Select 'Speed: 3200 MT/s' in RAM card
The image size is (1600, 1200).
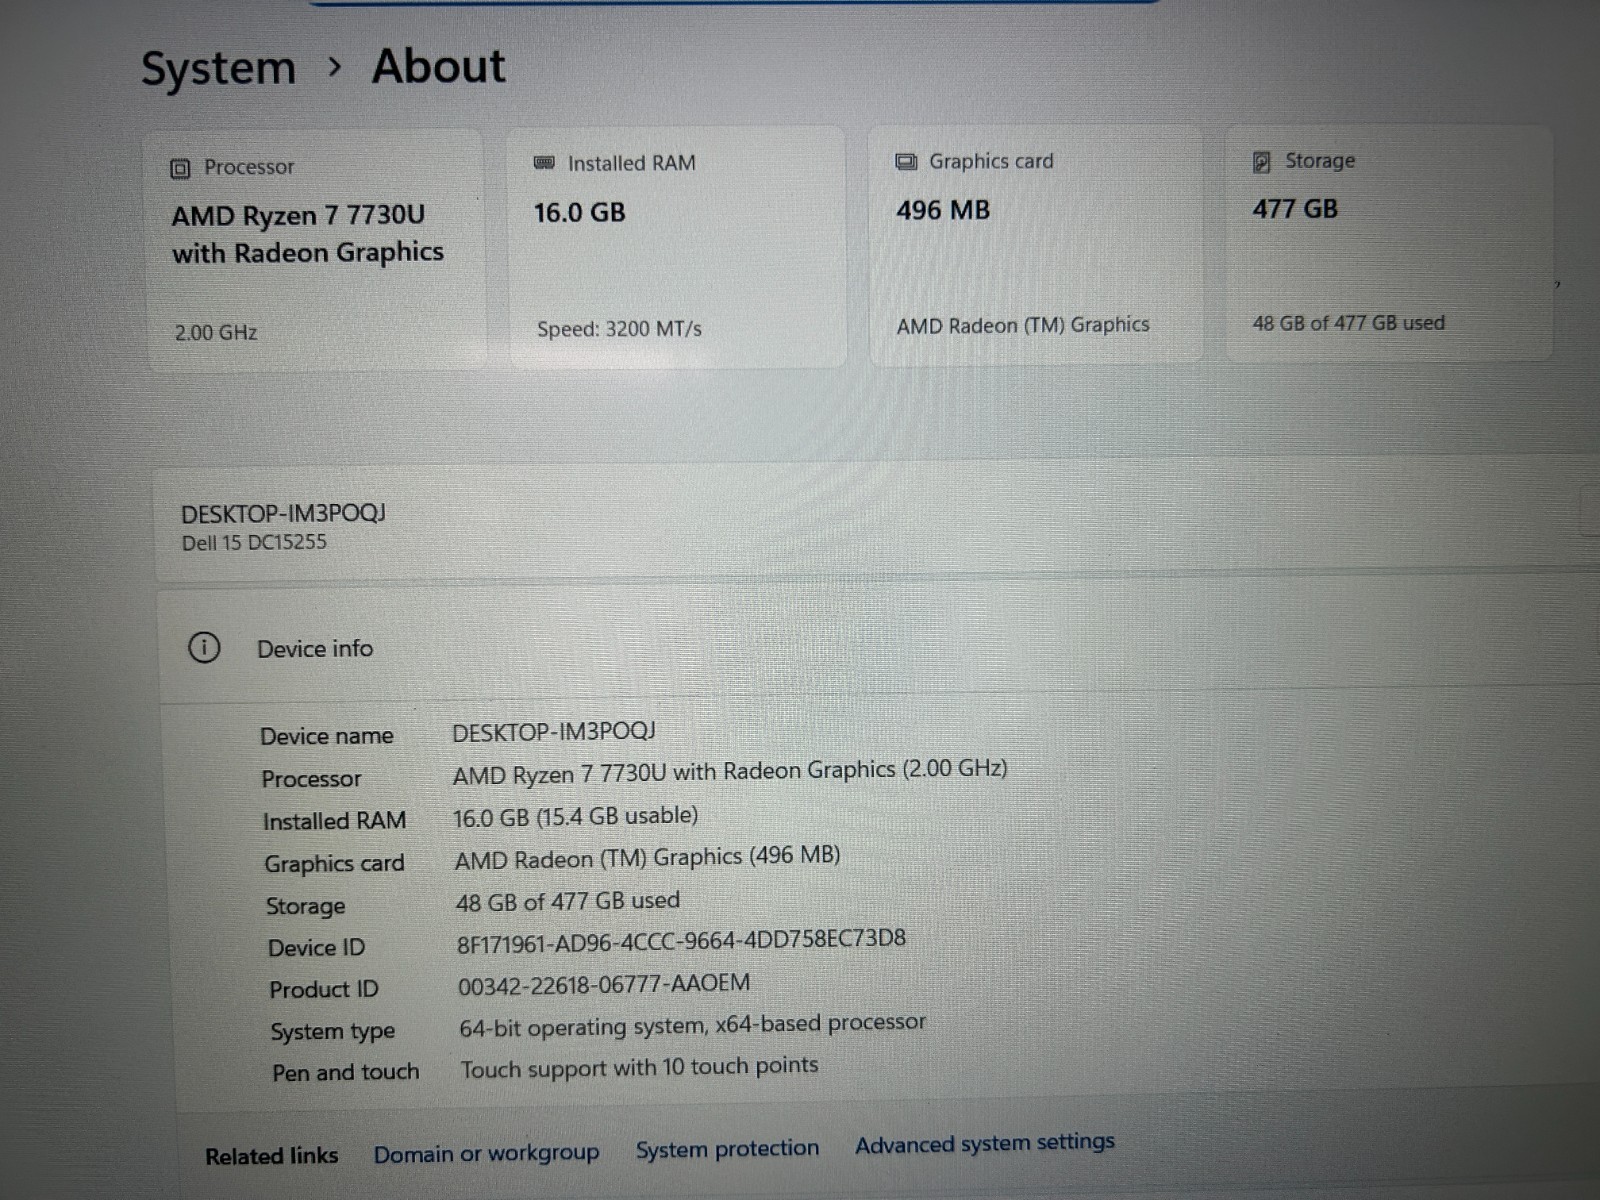pos(619,329)
